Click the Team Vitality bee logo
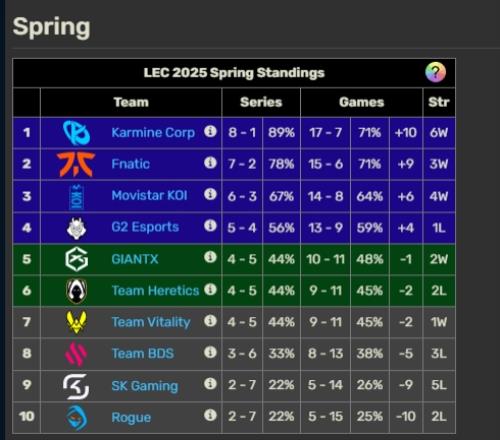Viewport: 500px width, 440px height. 77,322
